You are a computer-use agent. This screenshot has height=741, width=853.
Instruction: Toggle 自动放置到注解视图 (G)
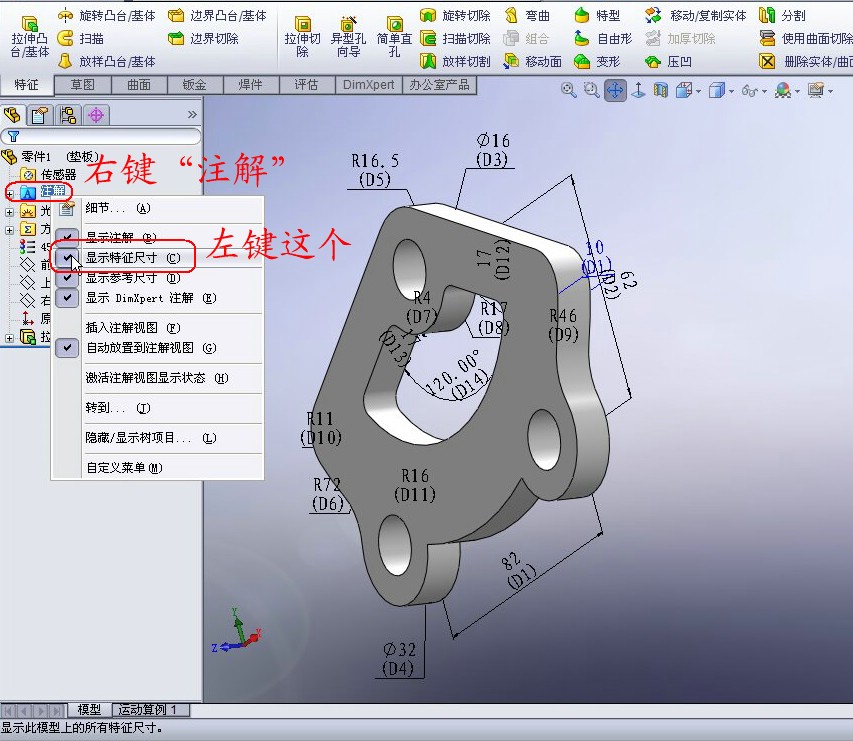151,348
